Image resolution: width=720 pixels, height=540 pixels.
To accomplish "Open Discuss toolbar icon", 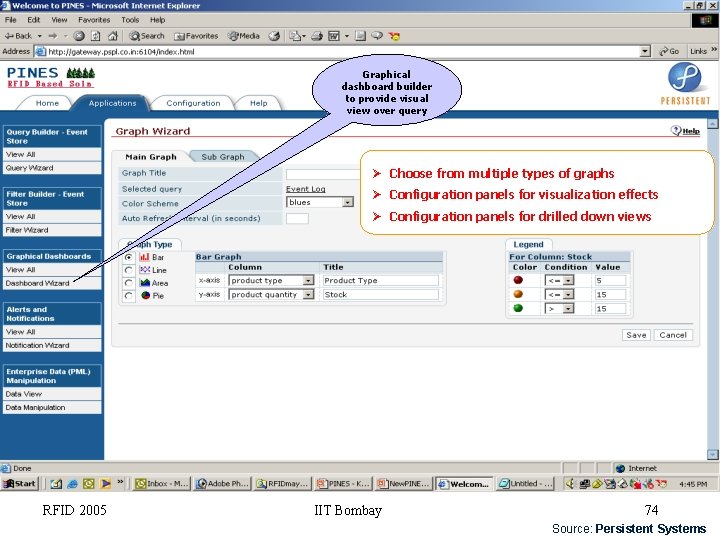I will click(377, 35).
